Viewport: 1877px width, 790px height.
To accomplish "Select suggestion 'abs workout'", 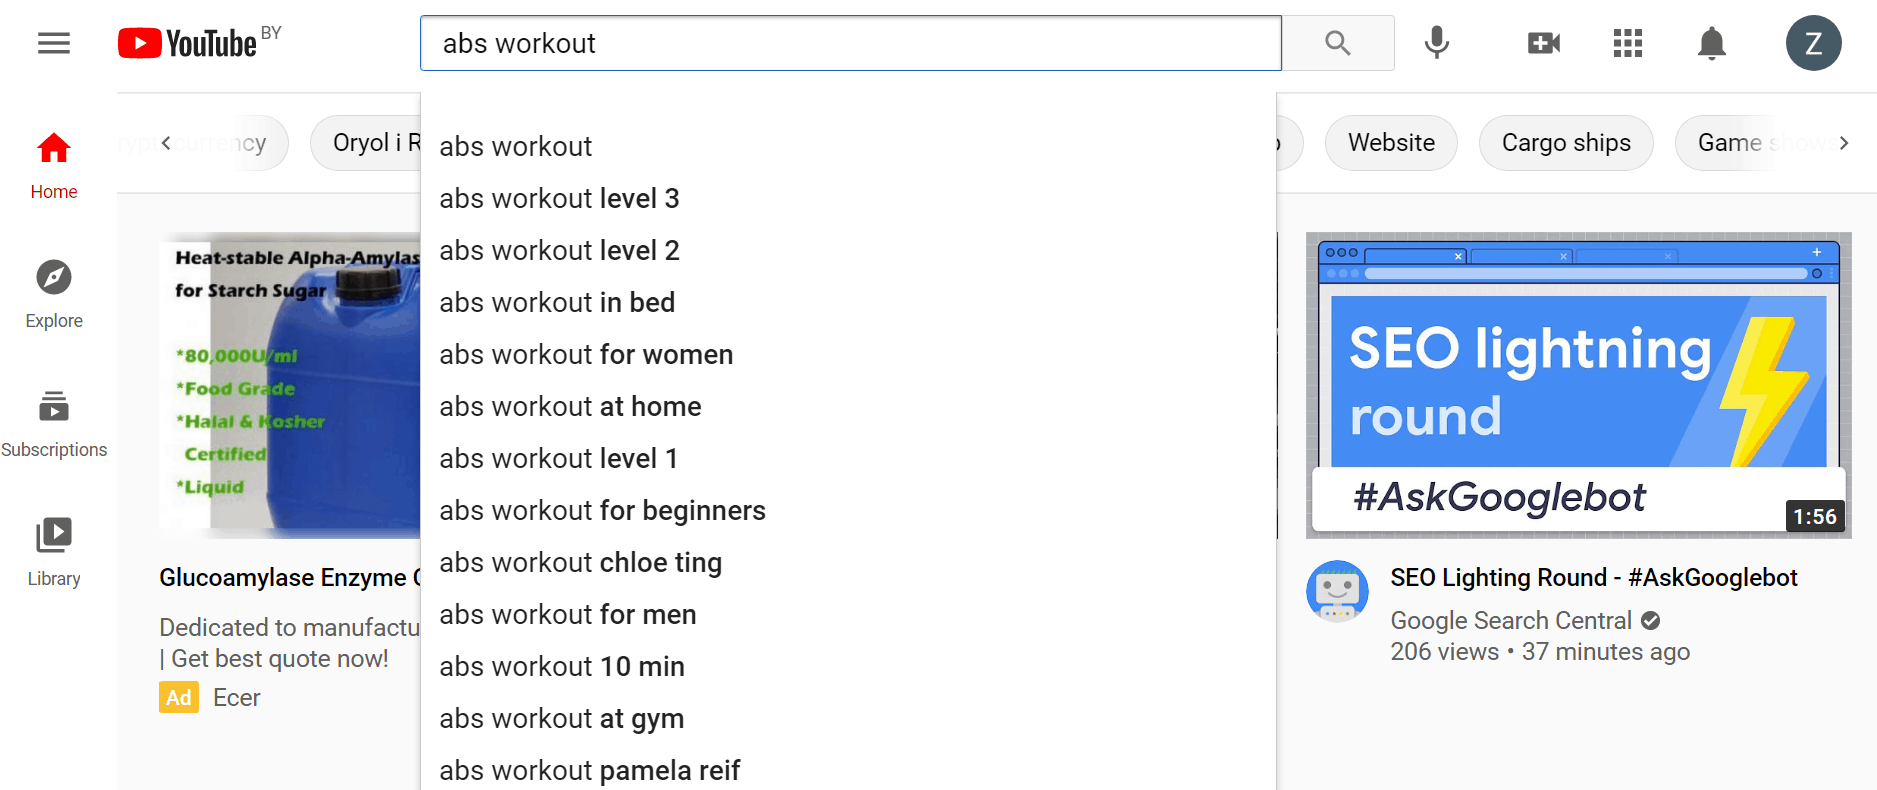I will click(x=848, y=146).
